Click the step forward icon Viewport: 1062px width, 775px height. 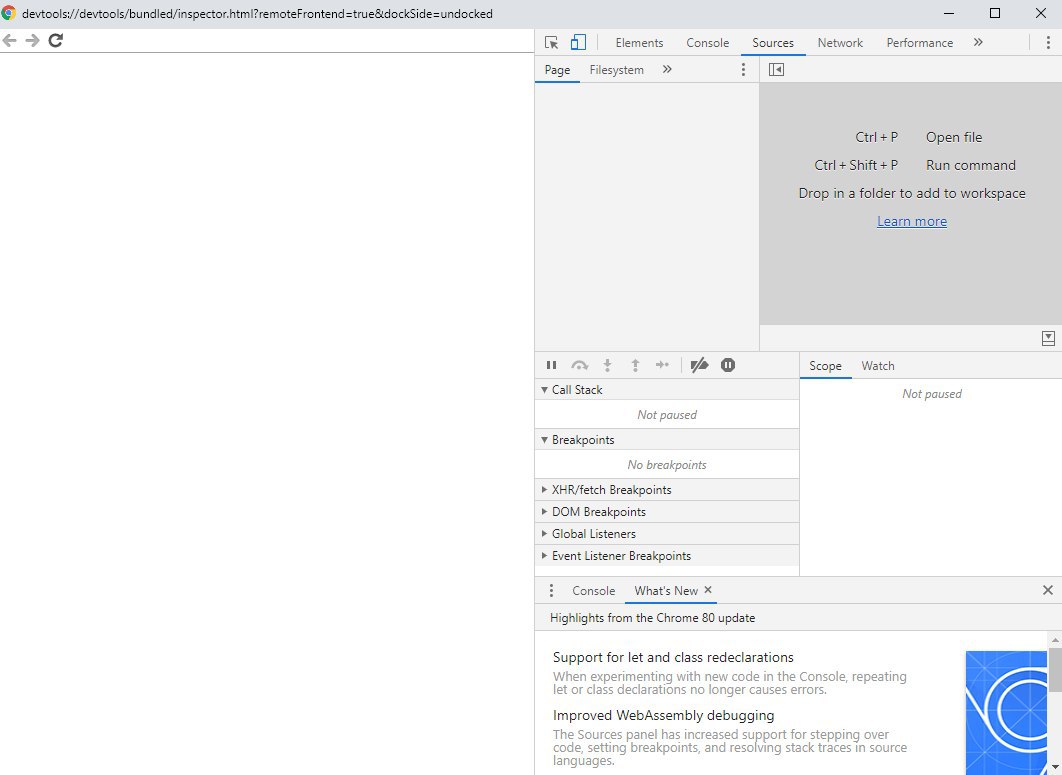pos(662,365)
